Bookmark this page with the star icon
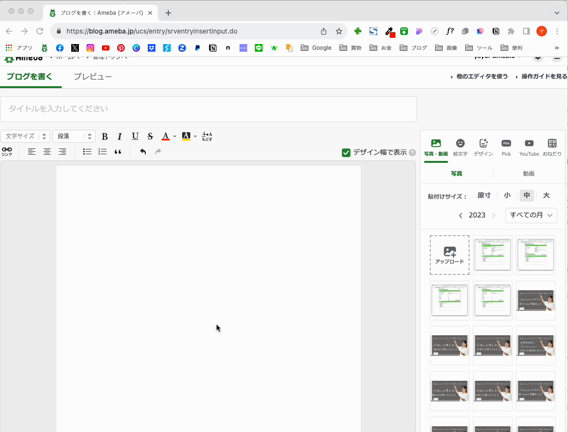The width and height of the screenshot is (568, 432). click(339, 32)
